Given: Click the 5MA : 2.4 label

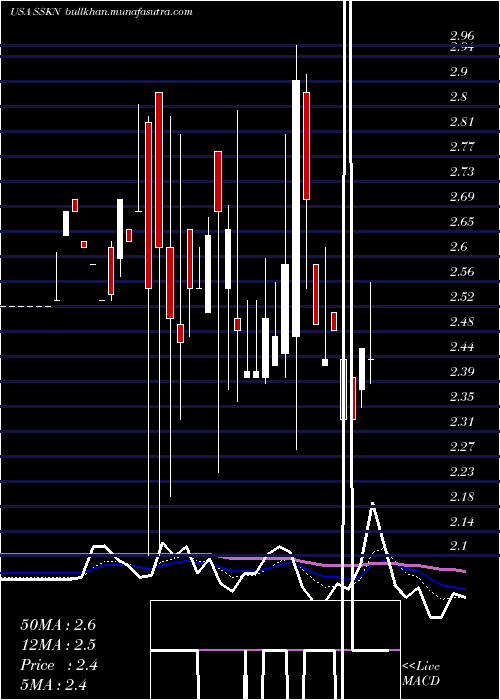Looking at the screenshot, I should tap(54, 684).
